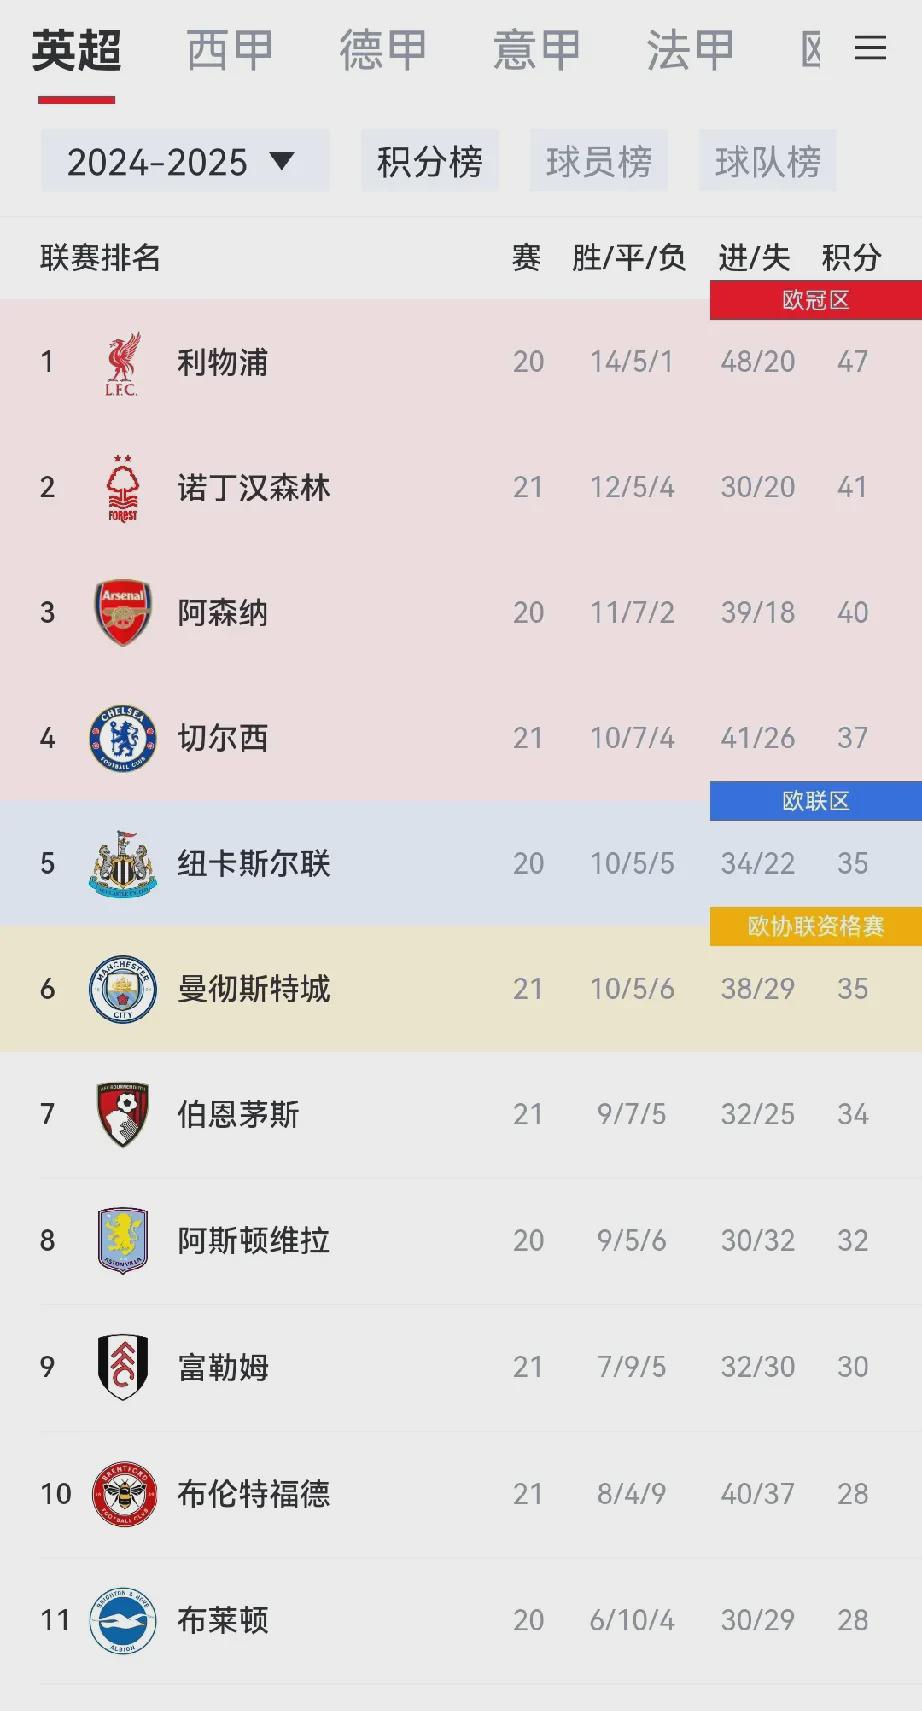Tap the Manchester City crest
The image size is (922, 1711).
[122, 989]
